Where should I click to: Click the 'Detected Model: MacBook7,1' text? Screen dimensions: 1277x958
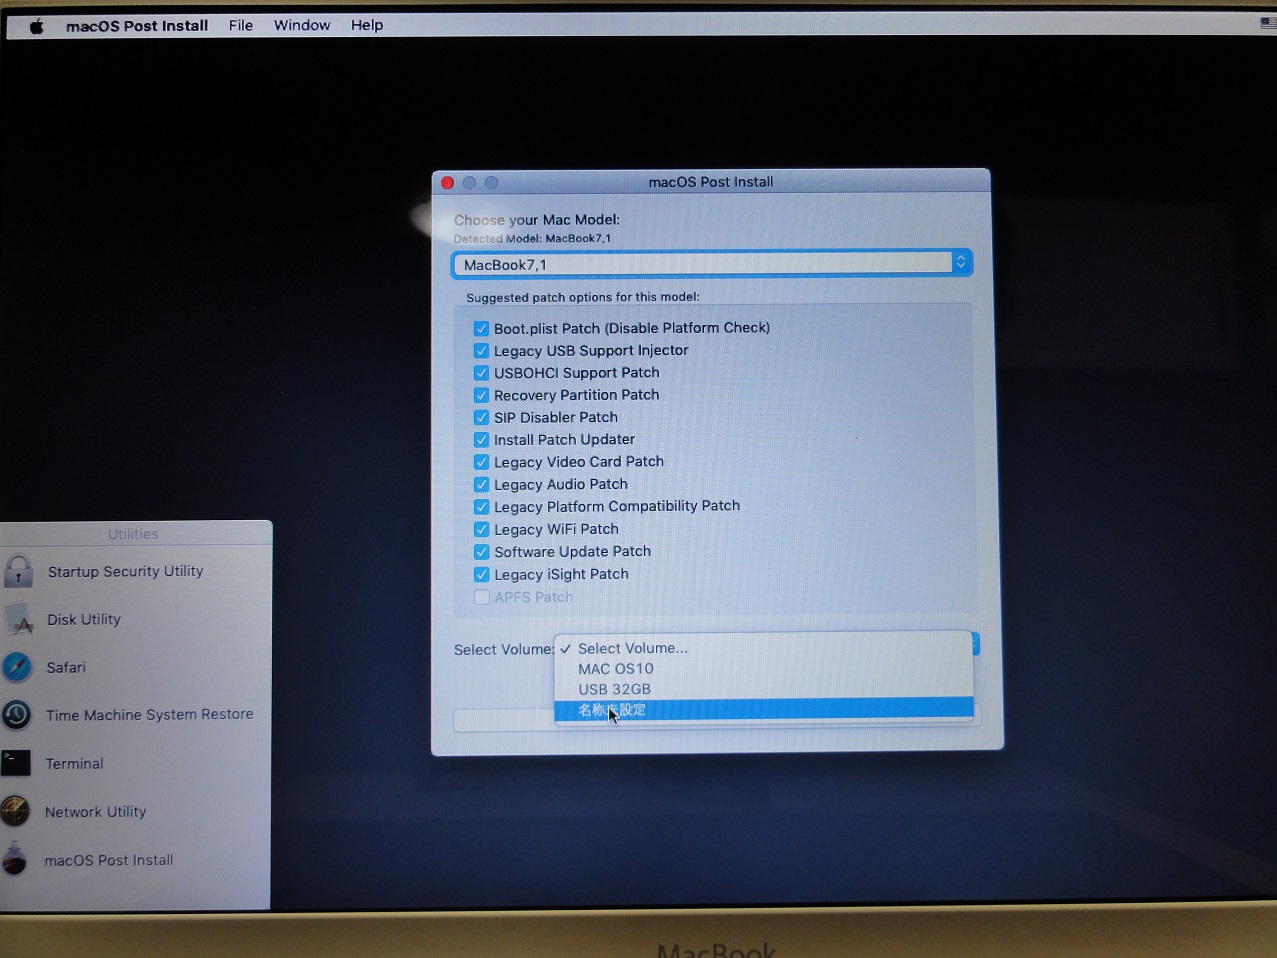(x=532, y=239)
